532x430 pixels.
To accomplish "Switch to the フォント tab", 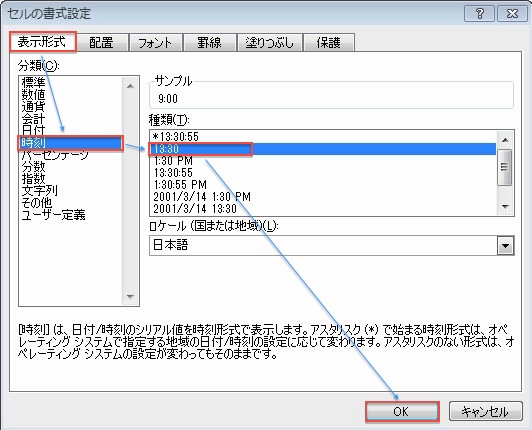I will tap(155, 43).
